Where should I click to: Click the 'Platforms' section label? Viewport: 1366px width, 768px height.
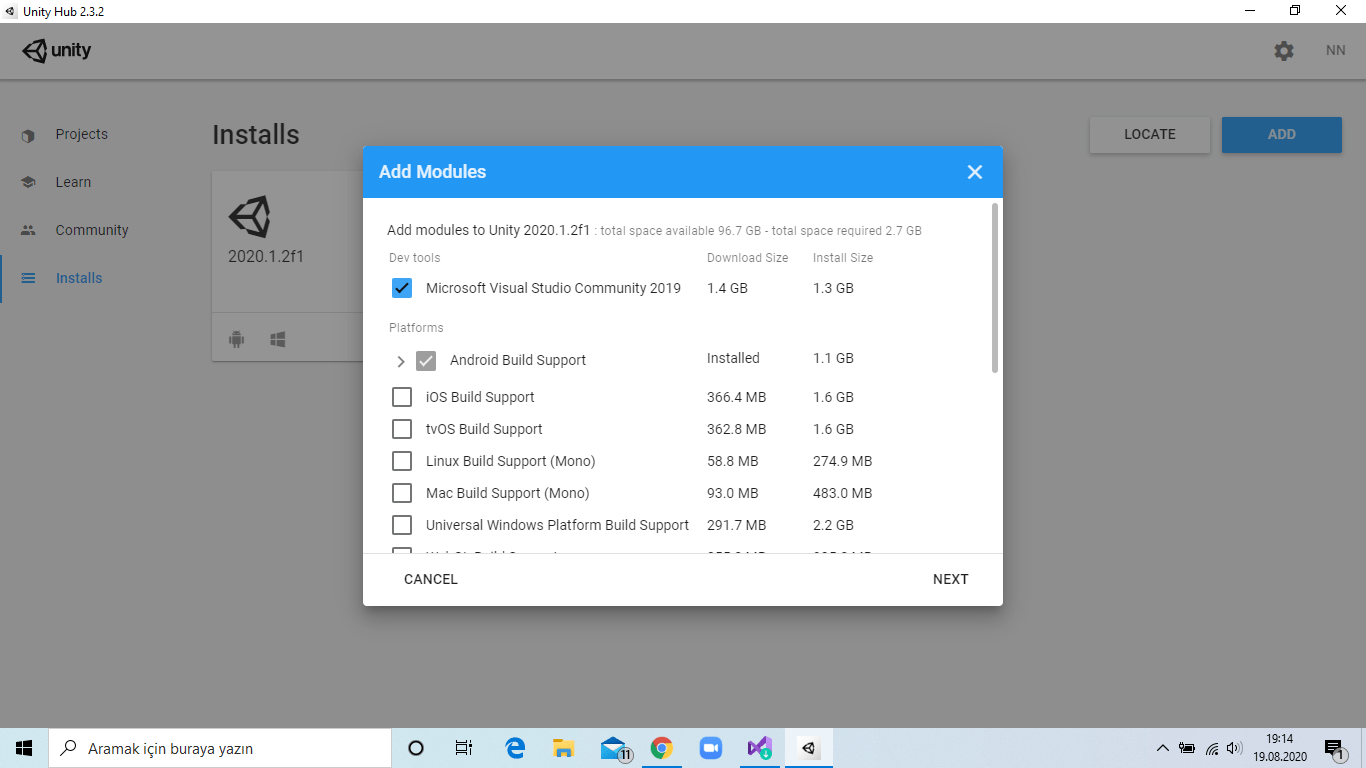coord(416,328)
